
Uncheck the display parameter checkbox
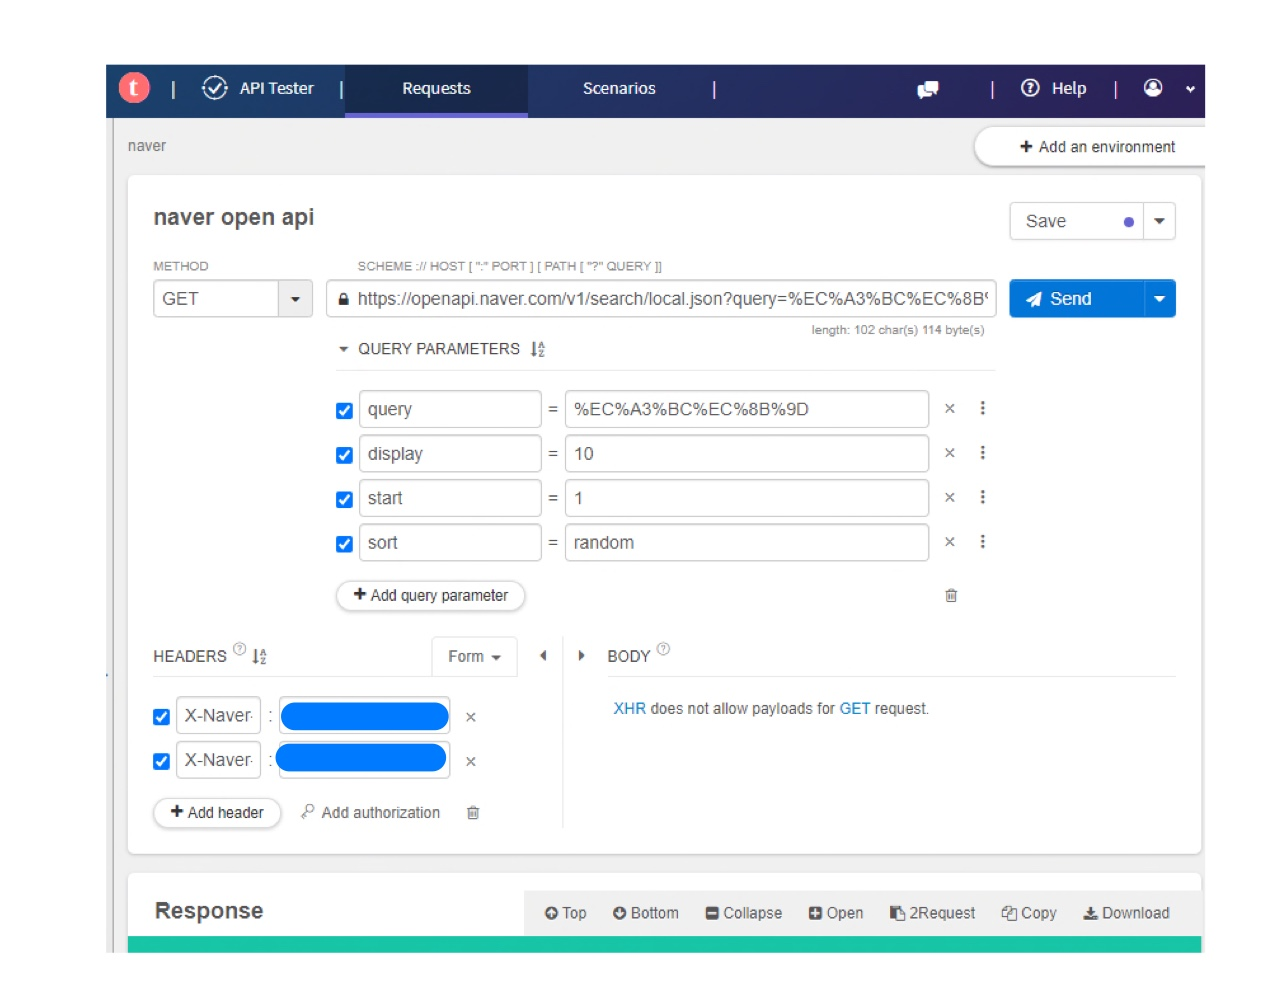[x=344, y=455]
